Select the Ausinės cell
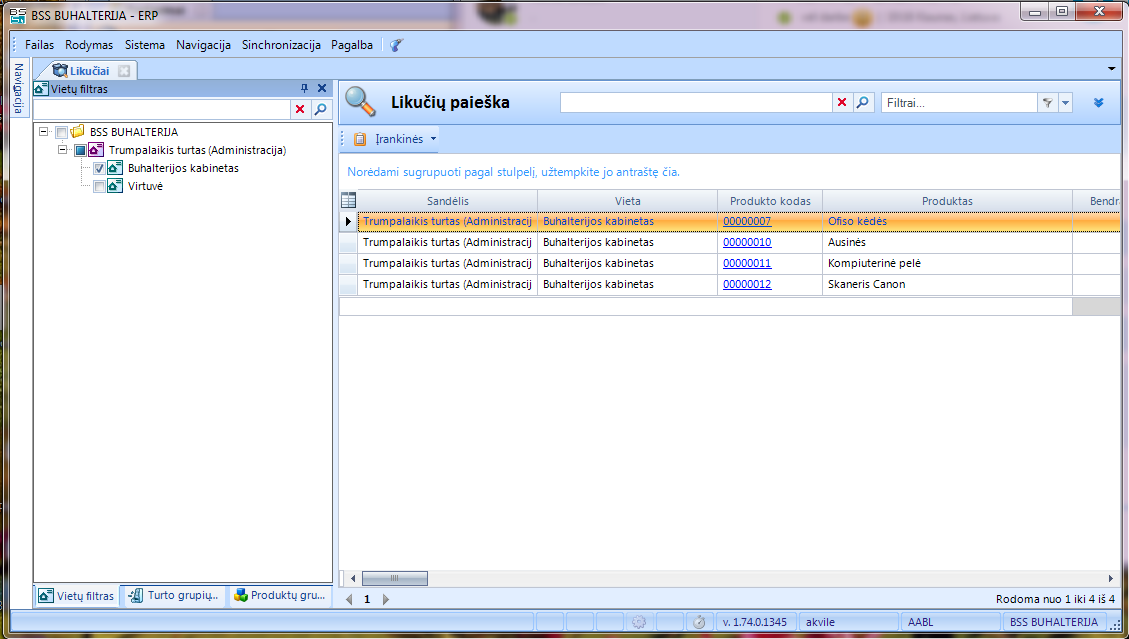 [x=948, y=242]
